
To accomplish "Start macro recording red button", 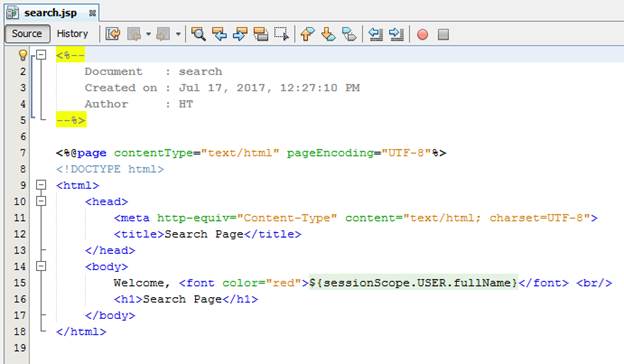I will tap(422, 35).
